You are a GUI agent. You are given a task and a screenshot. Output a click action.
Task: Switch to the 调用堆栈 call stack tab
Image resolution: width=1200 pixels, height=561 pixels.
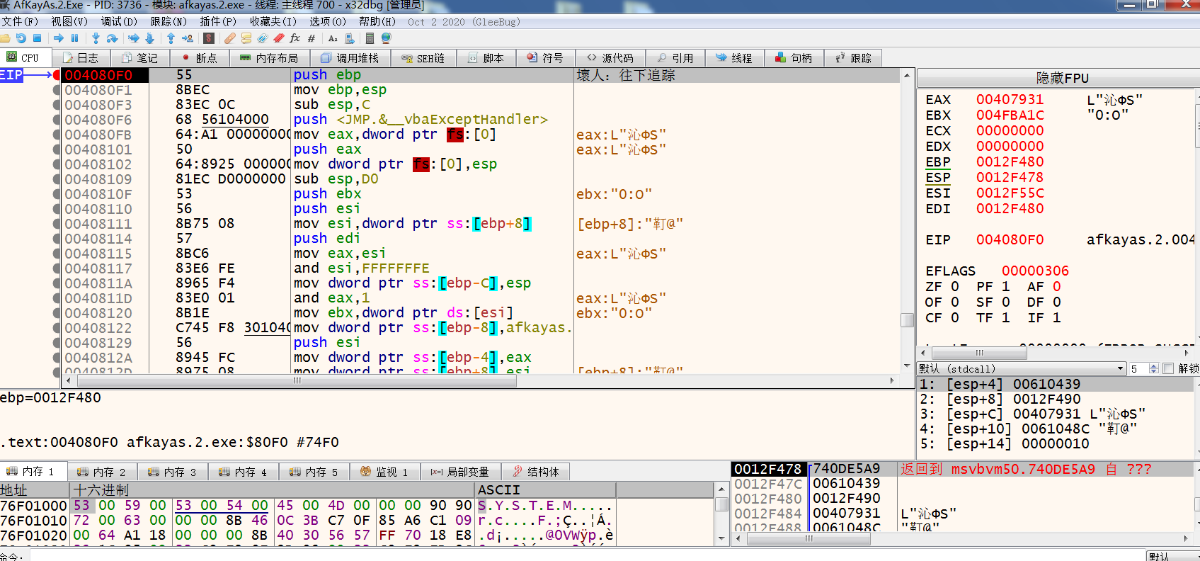(350, 58)
